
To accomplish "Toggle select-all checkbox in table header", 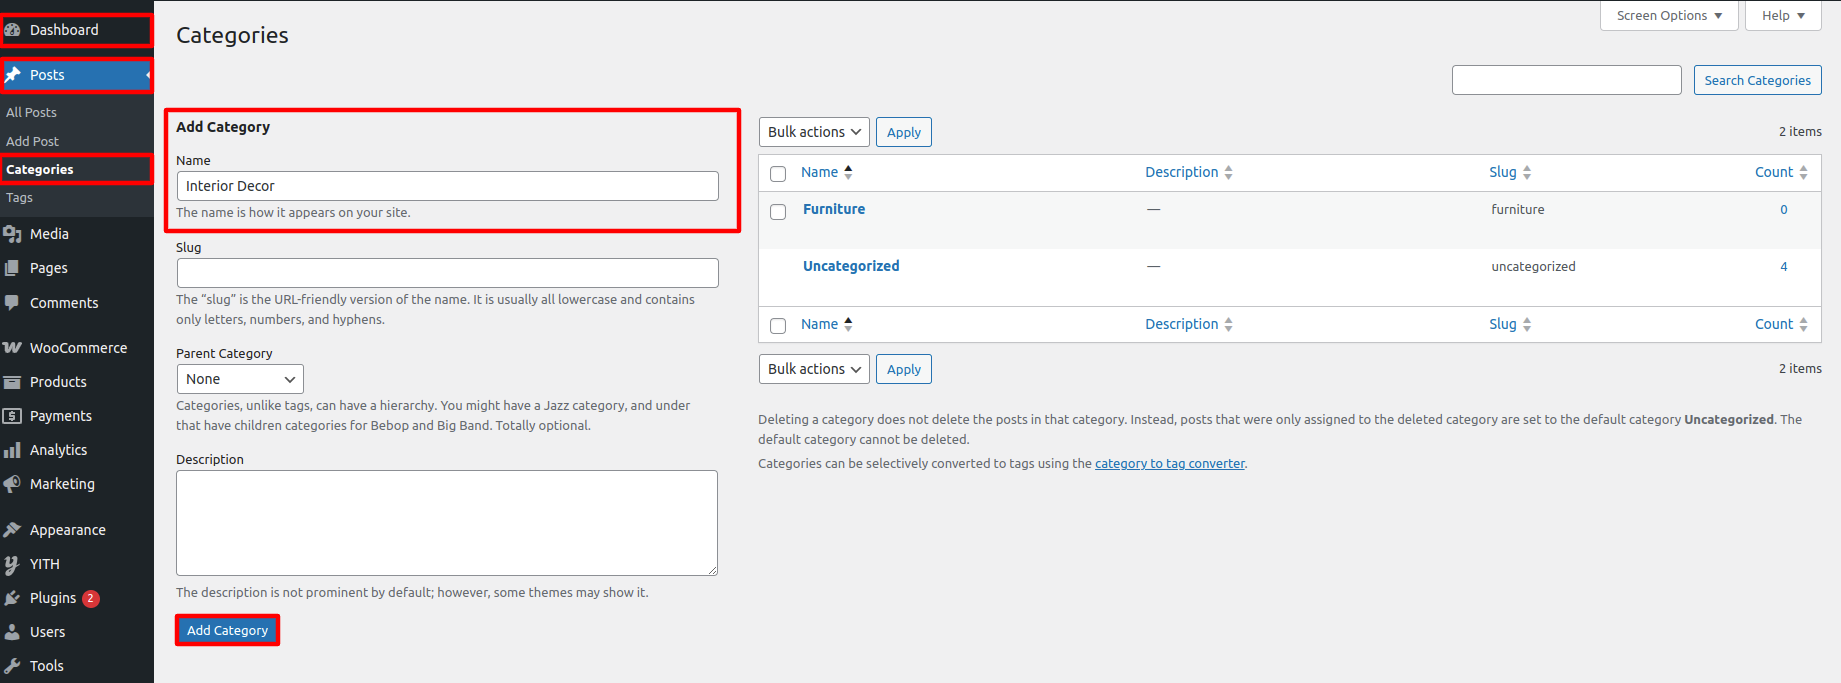I will point(778,174).
